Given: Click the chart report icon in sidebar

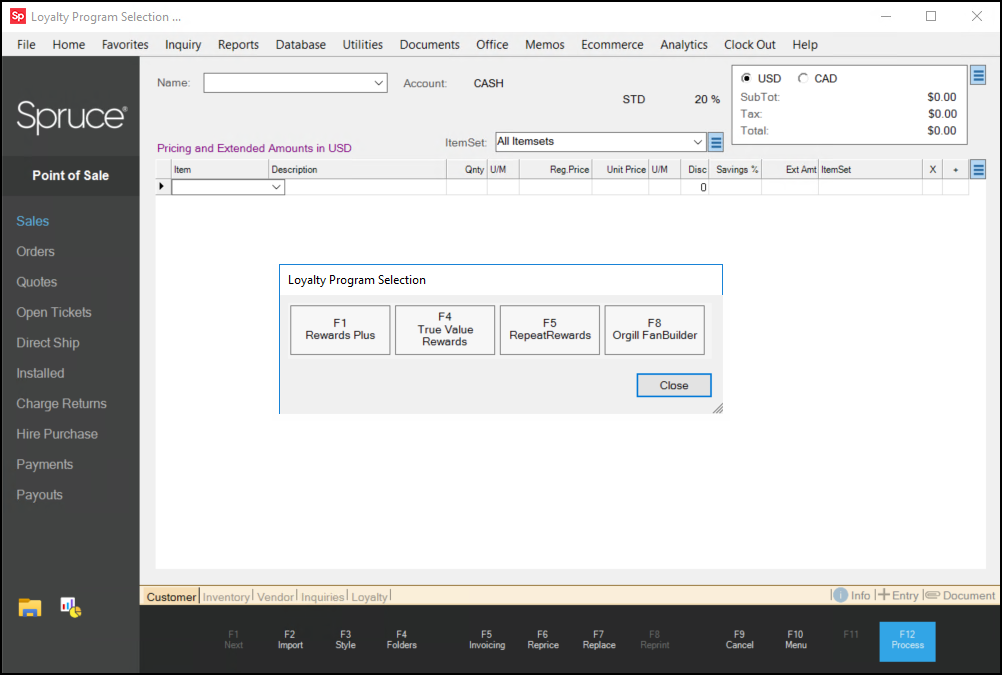Looking at the screenshot, I should (x=70, y=606).
